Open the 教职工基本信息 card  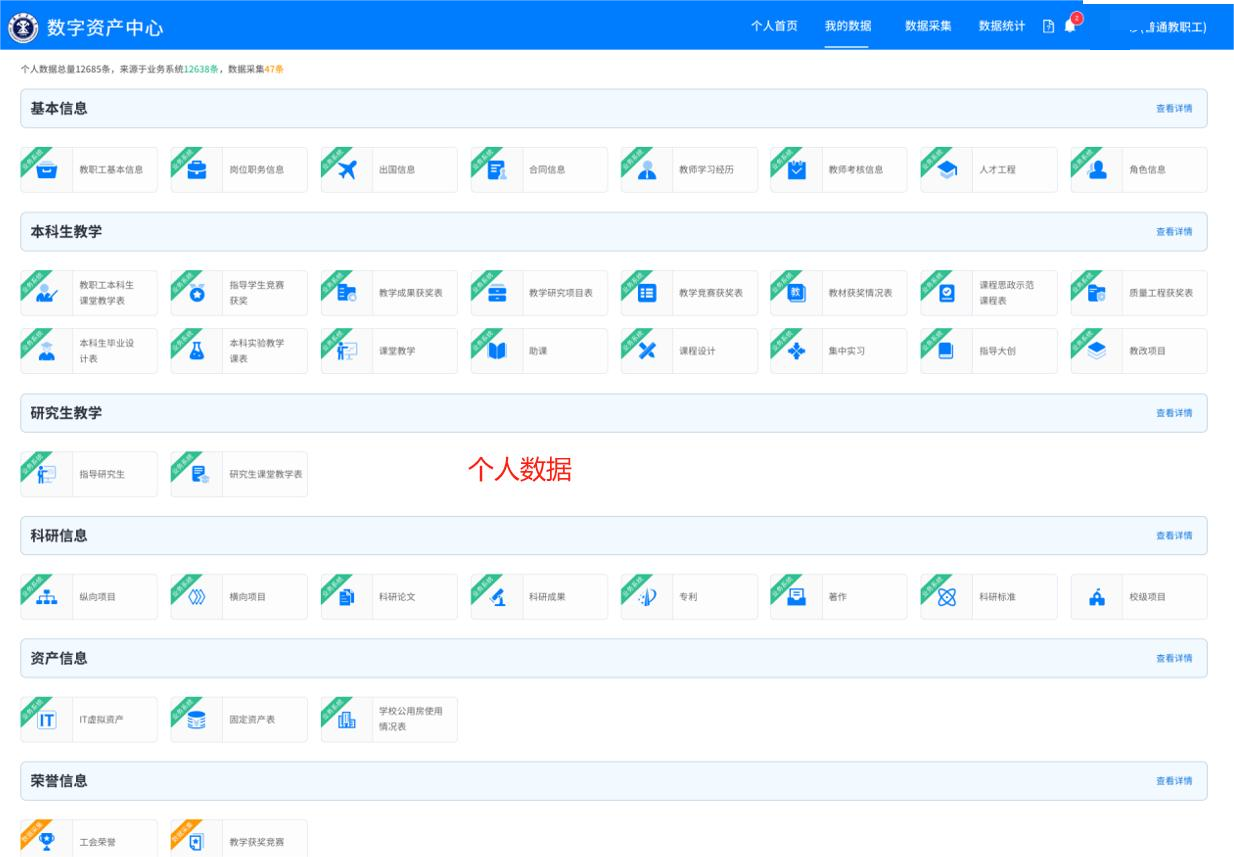[89, 170]
